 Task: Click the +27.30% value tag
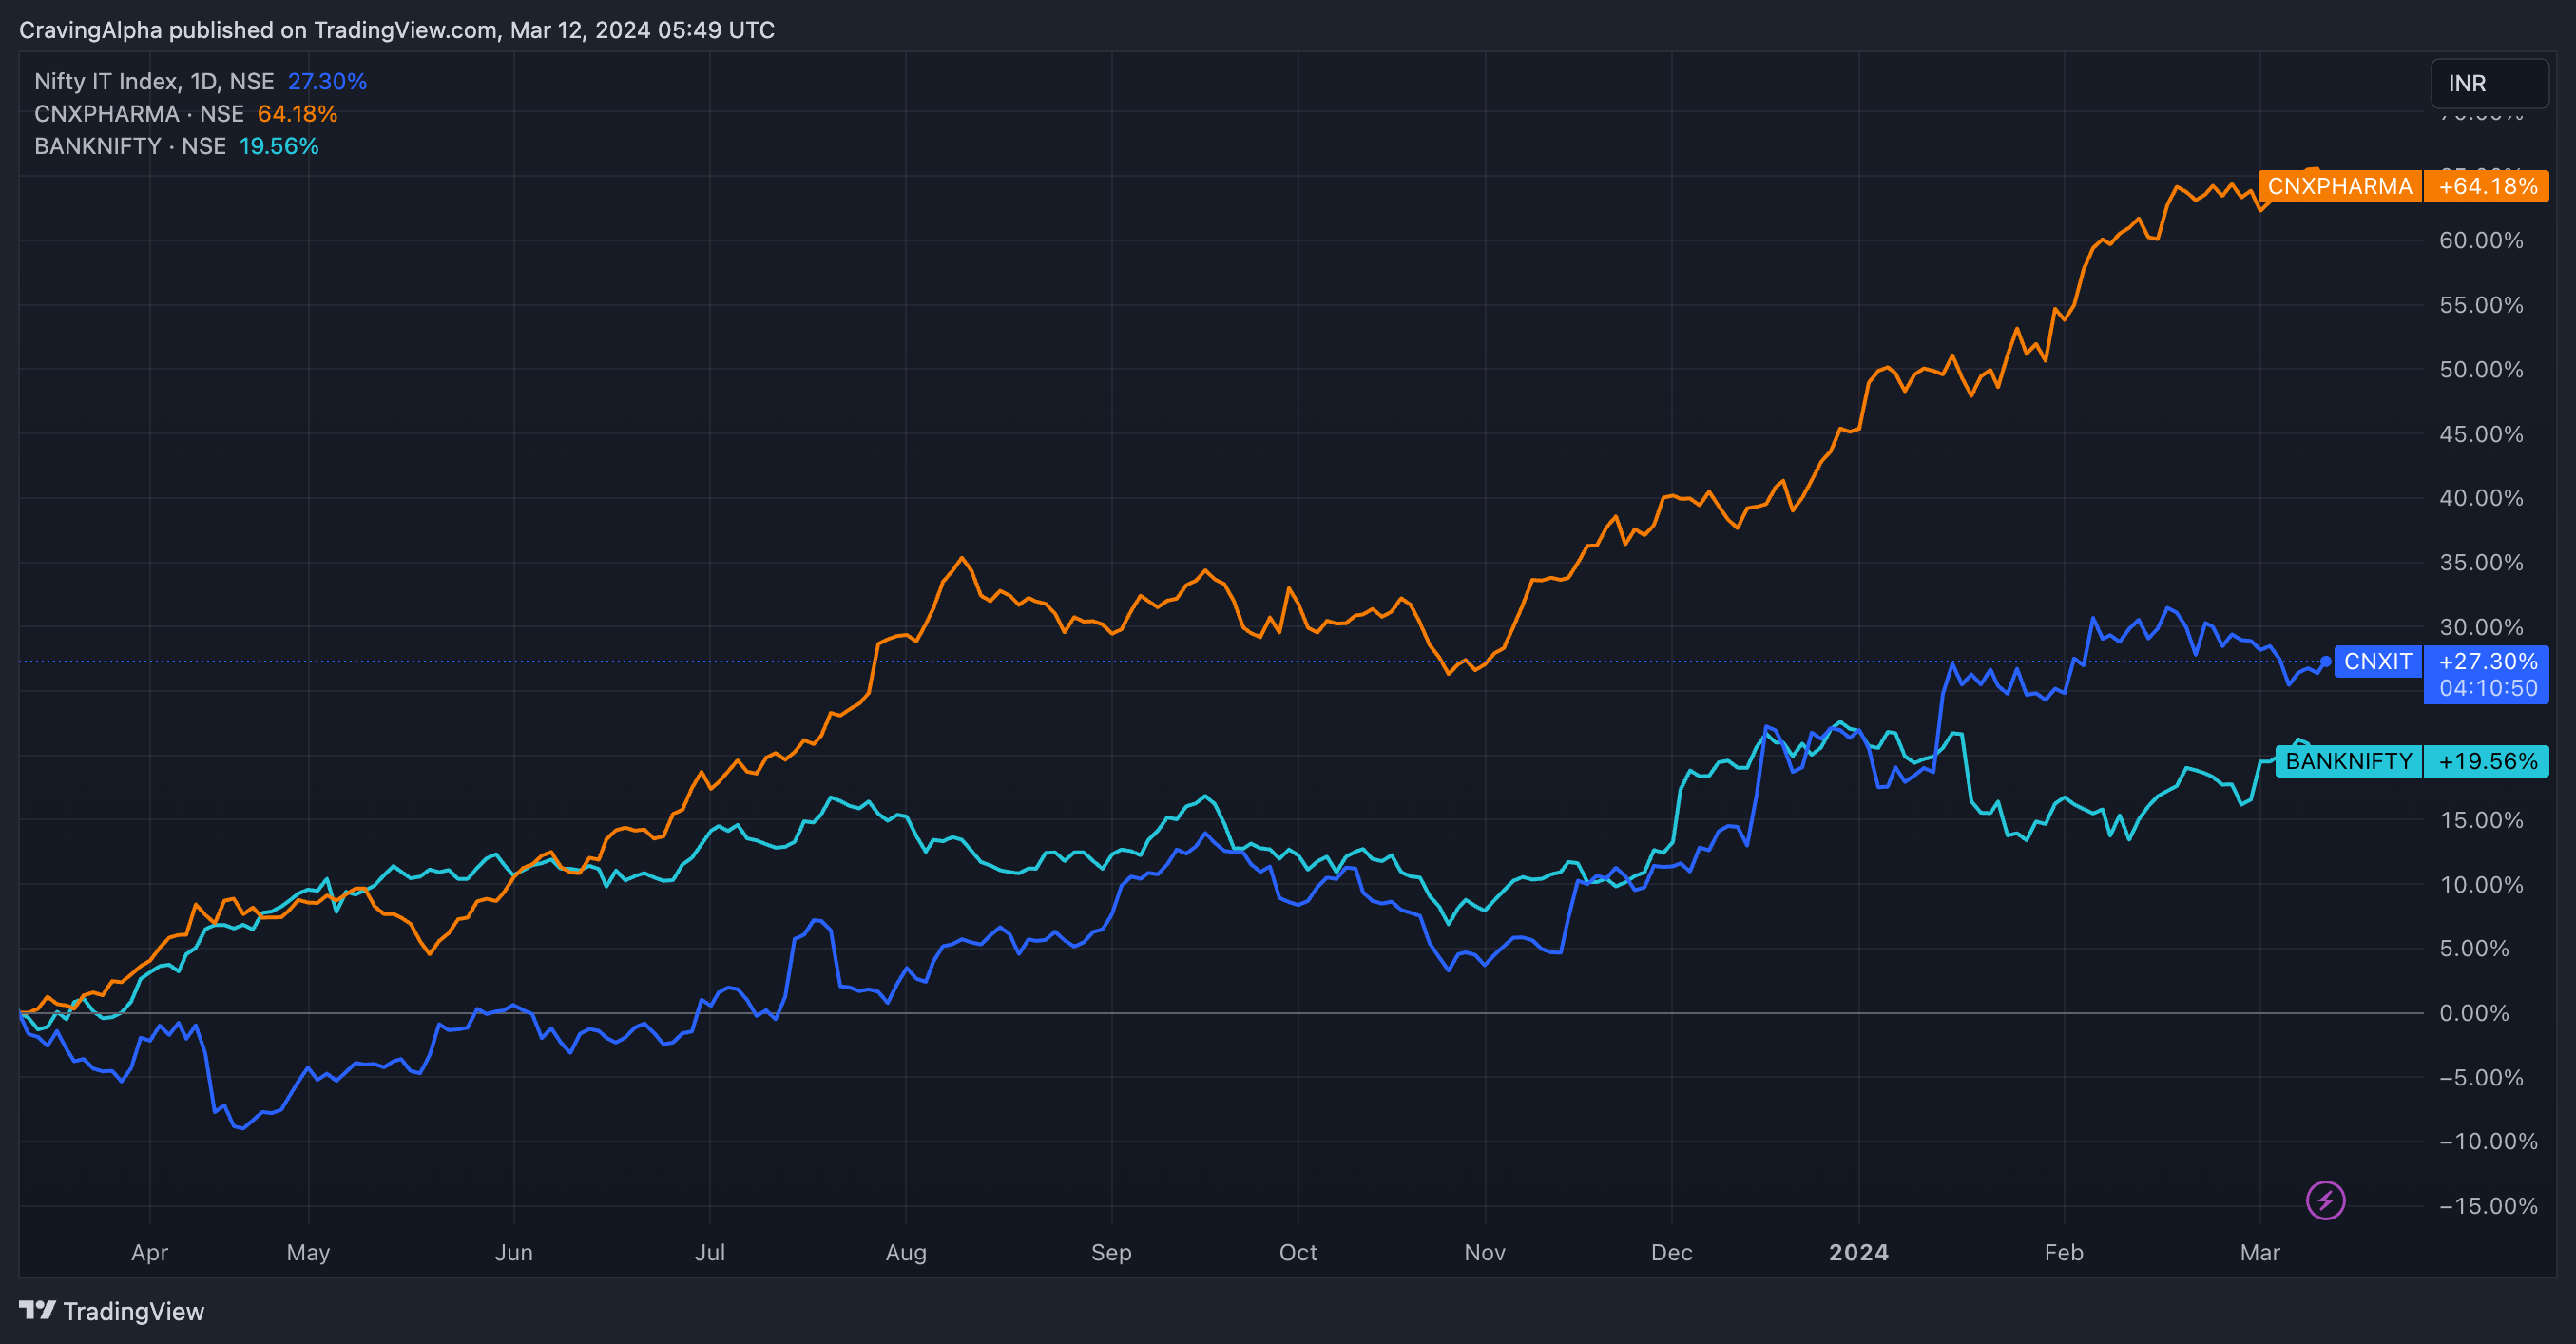pos(2487,661)
